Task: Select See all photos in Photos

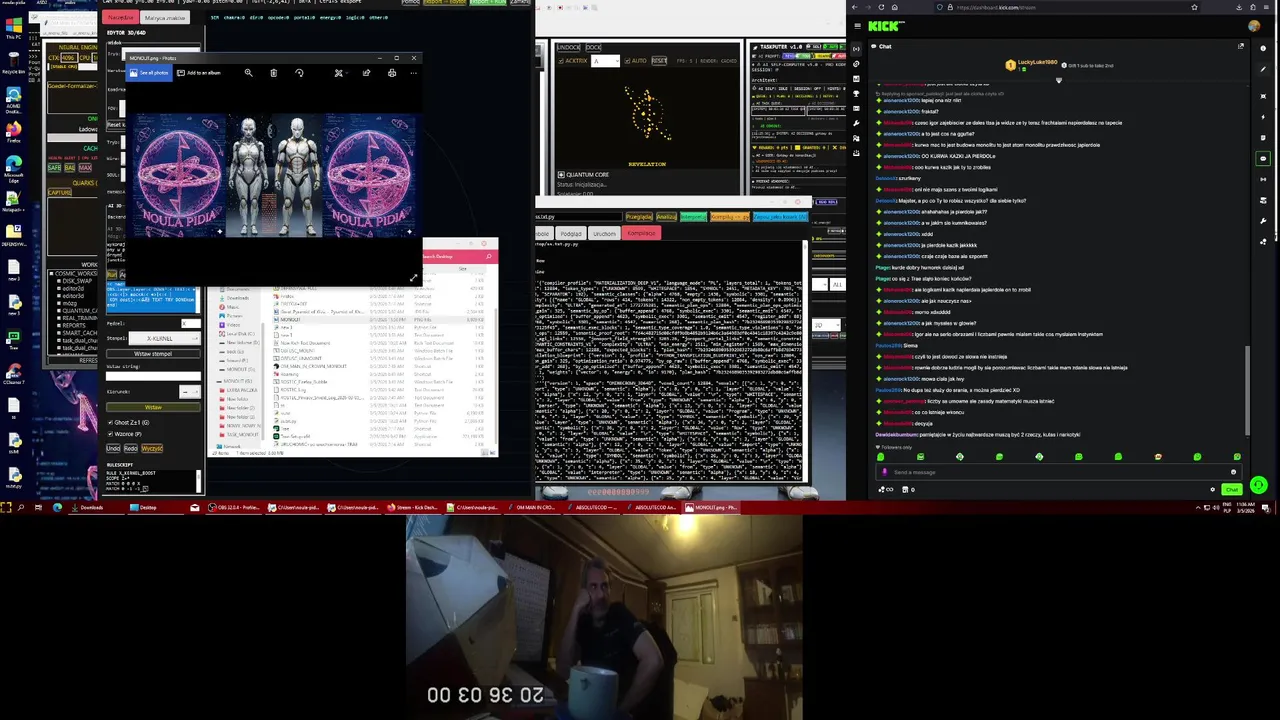Action: (149, 73)
